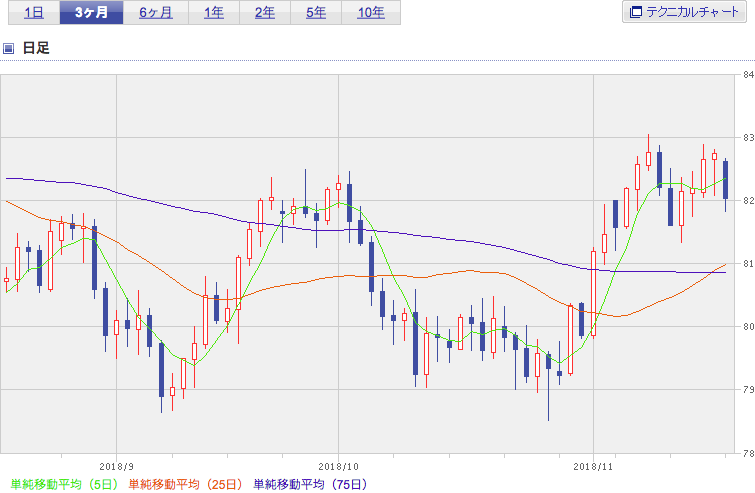
Task: Click the 単純移動平均（5日）green legend label
Action: click(x=64, y=484)
